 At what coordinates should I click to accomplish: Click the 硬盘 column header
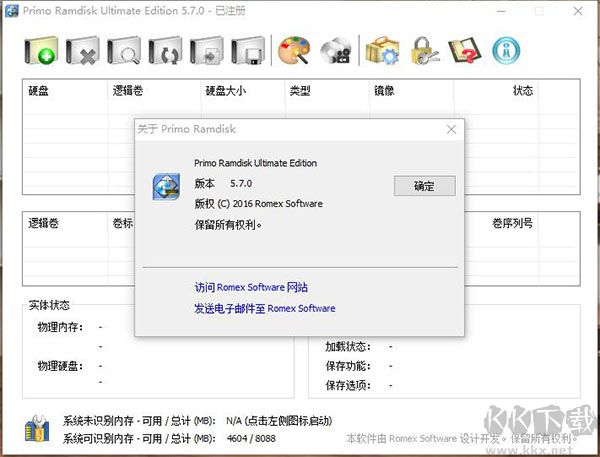tap(40, 91)
